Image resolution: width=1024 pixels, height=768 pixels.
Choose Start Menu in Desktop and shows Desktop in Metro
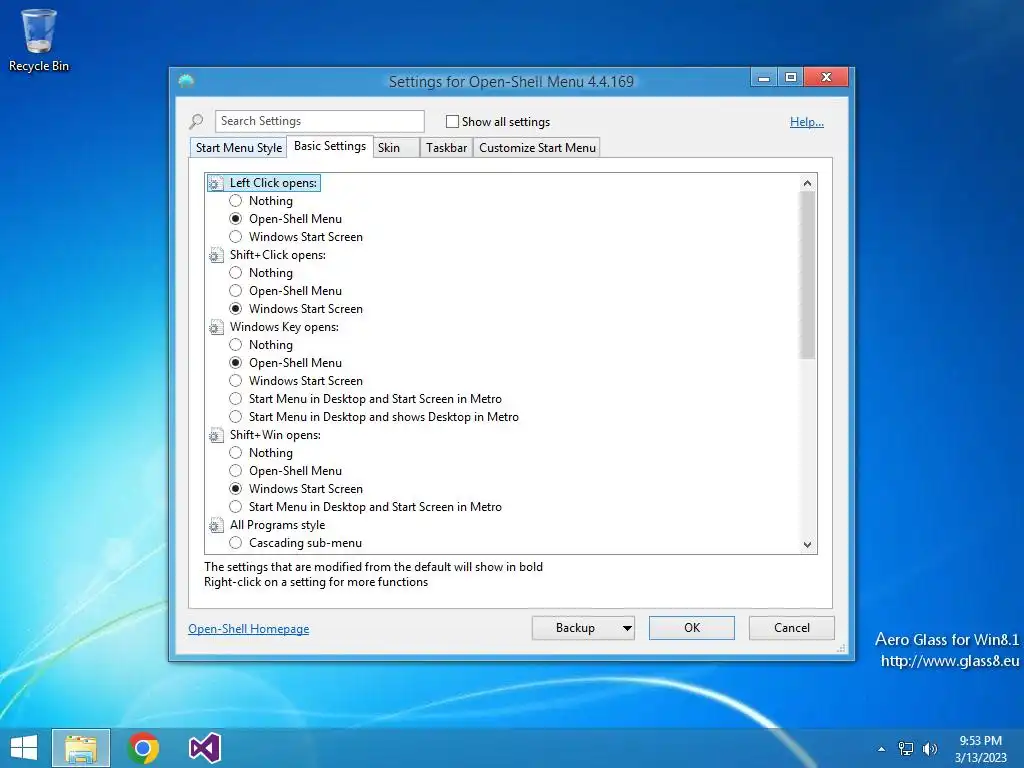tap(236, 417)
